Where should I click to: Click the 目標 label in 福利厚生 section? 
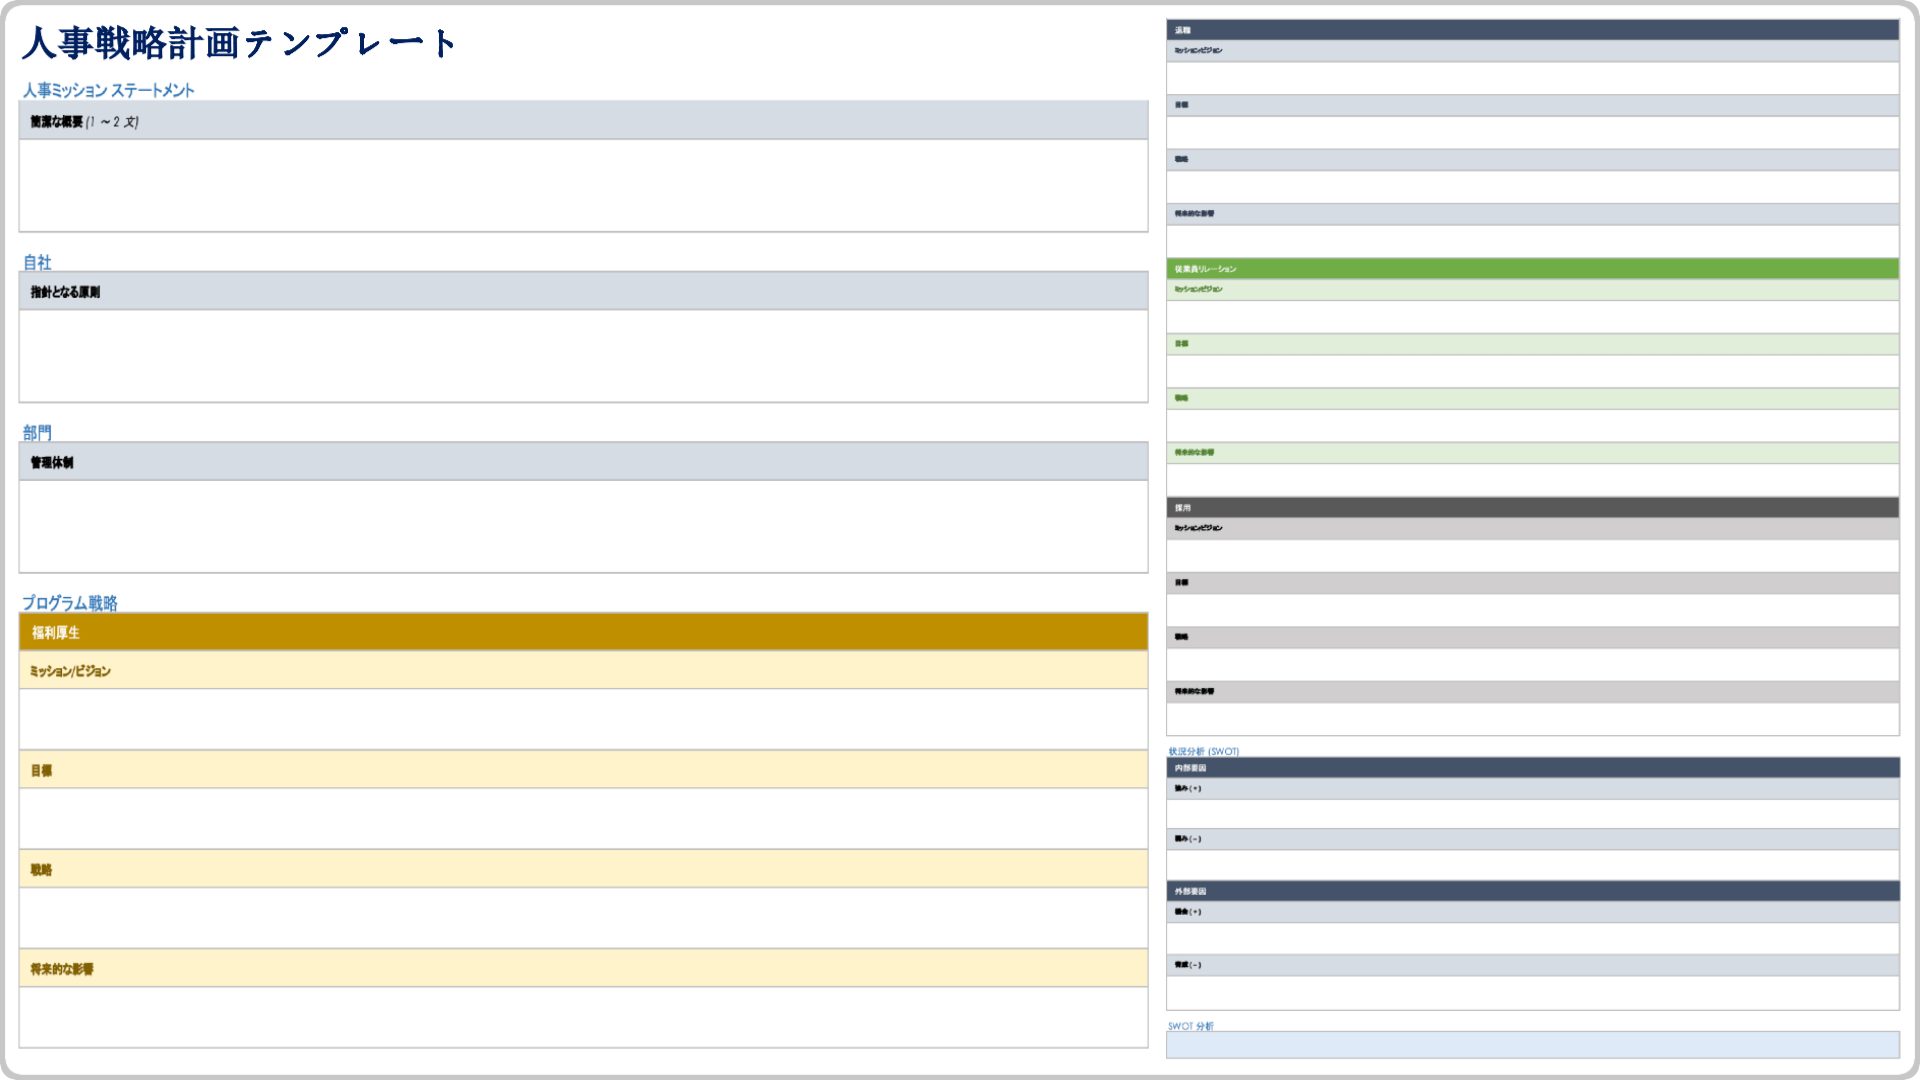point(41,770)
